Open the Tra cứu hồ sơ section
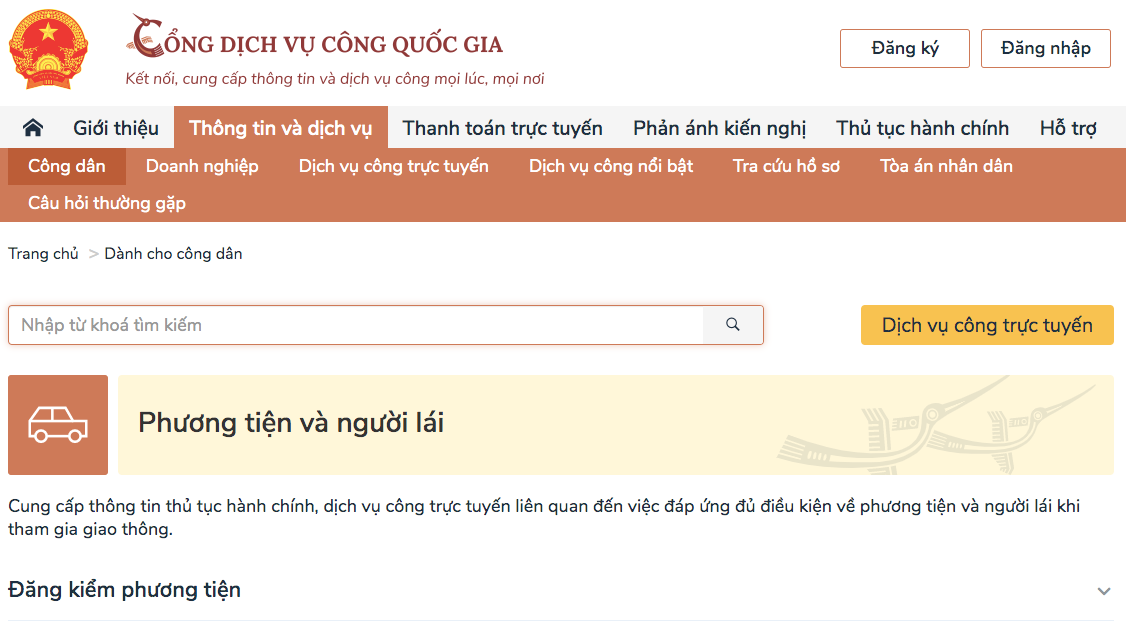 [784, 166]
